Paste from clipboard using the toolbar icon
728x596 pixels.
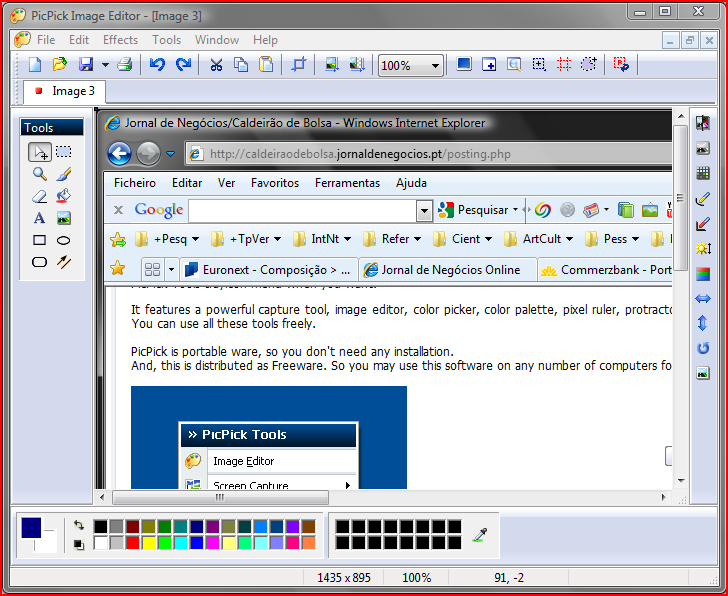(x=266, y=65)
